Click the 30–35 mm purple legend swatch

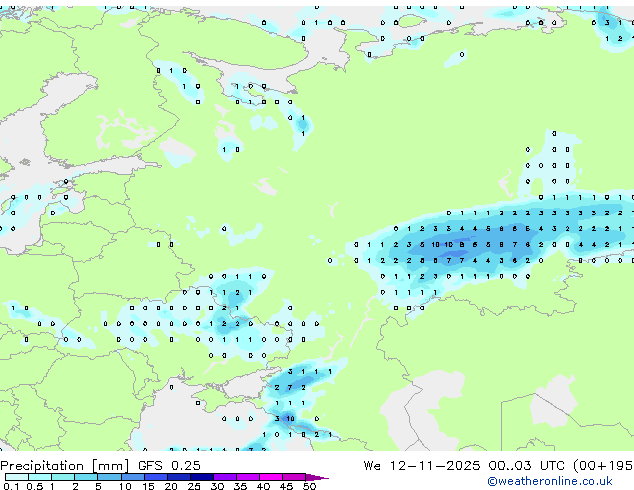pyautogui.click(x=225, y=477)
